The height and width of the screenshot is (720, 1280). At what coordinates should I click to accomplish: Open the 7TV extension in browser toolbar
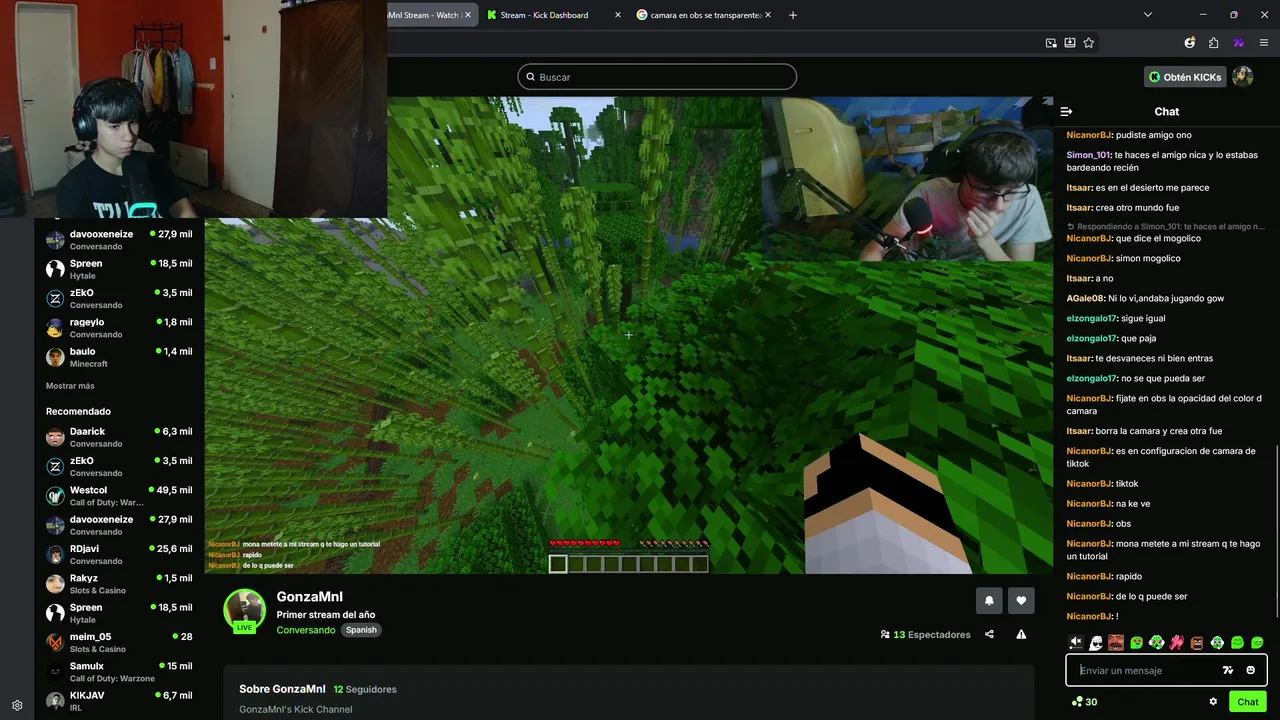1238,43
